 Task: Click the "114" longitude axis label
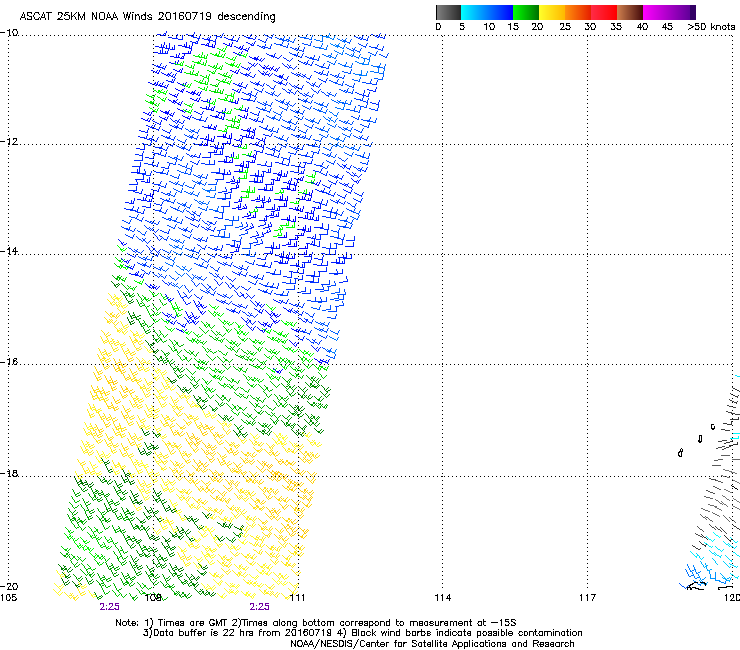pyautogui.click(x=443, y=598)
